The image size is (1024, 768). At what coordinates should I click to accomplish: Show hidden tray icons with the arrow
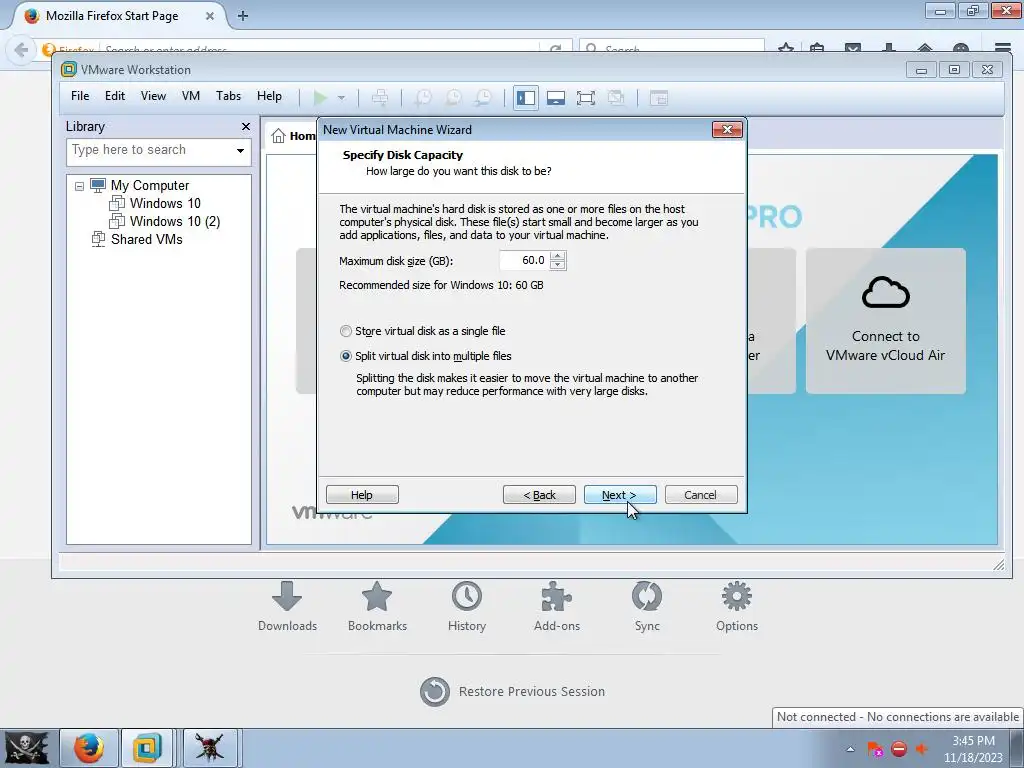[x=850, y=749]
